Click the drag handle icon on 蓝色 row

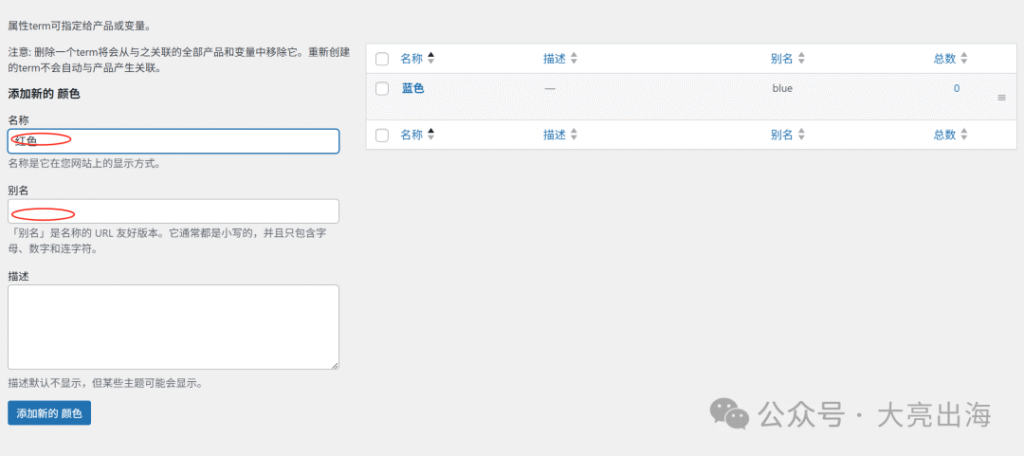[x=1002, y=97]
